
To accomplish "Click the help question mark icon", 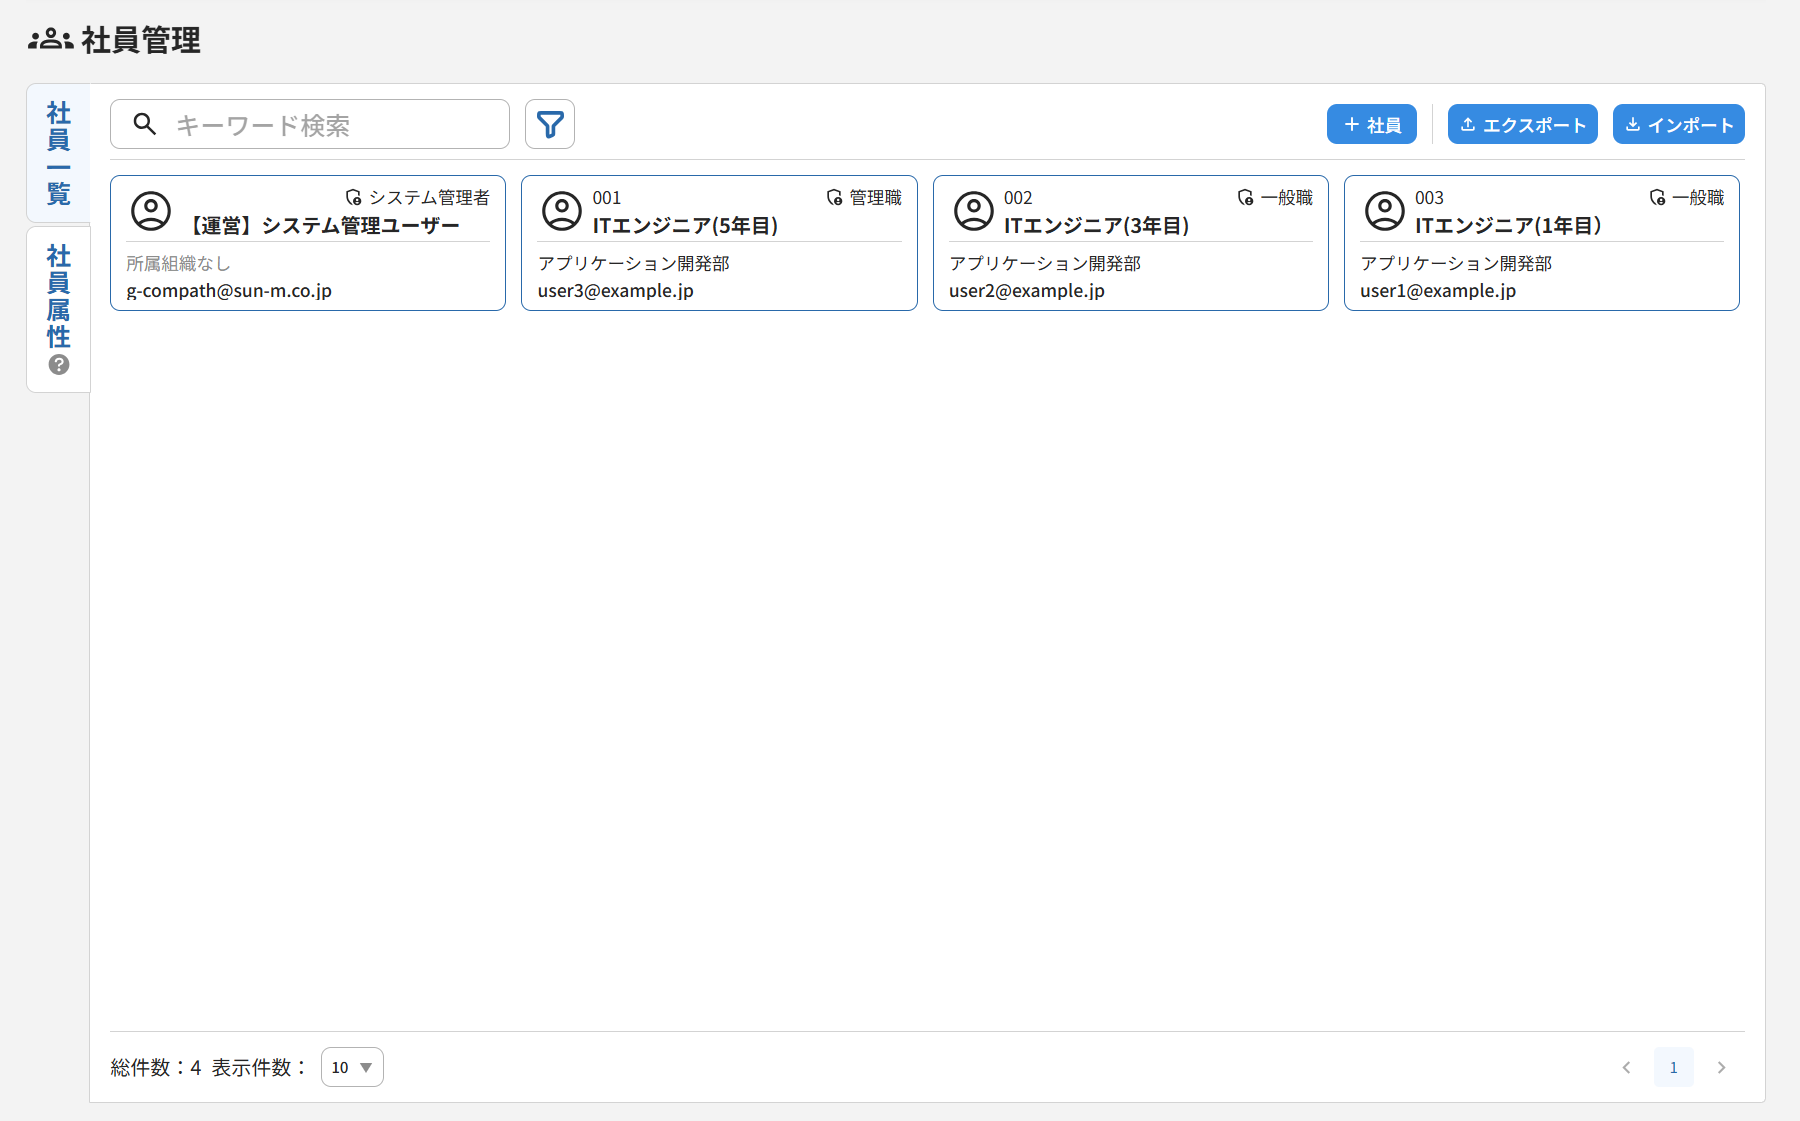I will point(59,365).
